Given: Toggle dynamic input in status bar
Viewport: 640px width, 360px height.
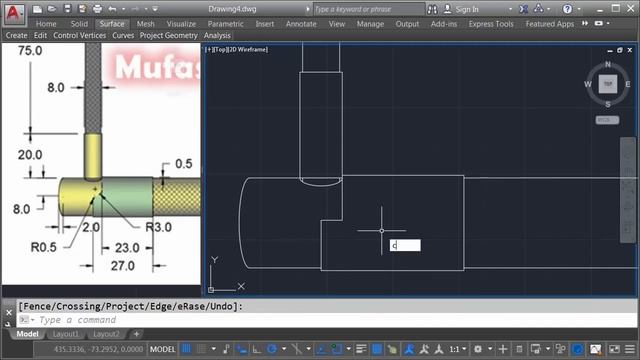Looking at the screenshot, I should tap(242, 349).
